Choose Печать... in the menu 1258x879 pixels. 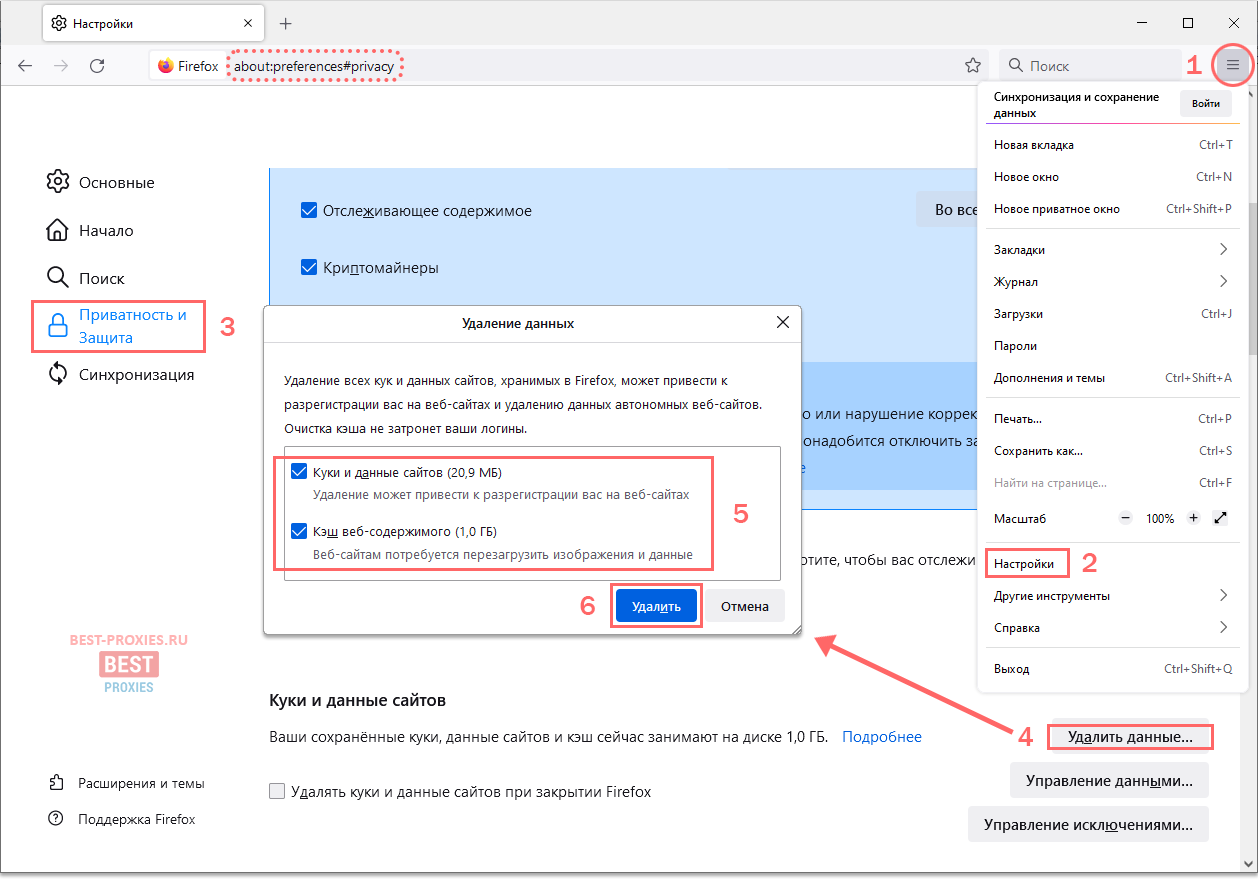1112,419
